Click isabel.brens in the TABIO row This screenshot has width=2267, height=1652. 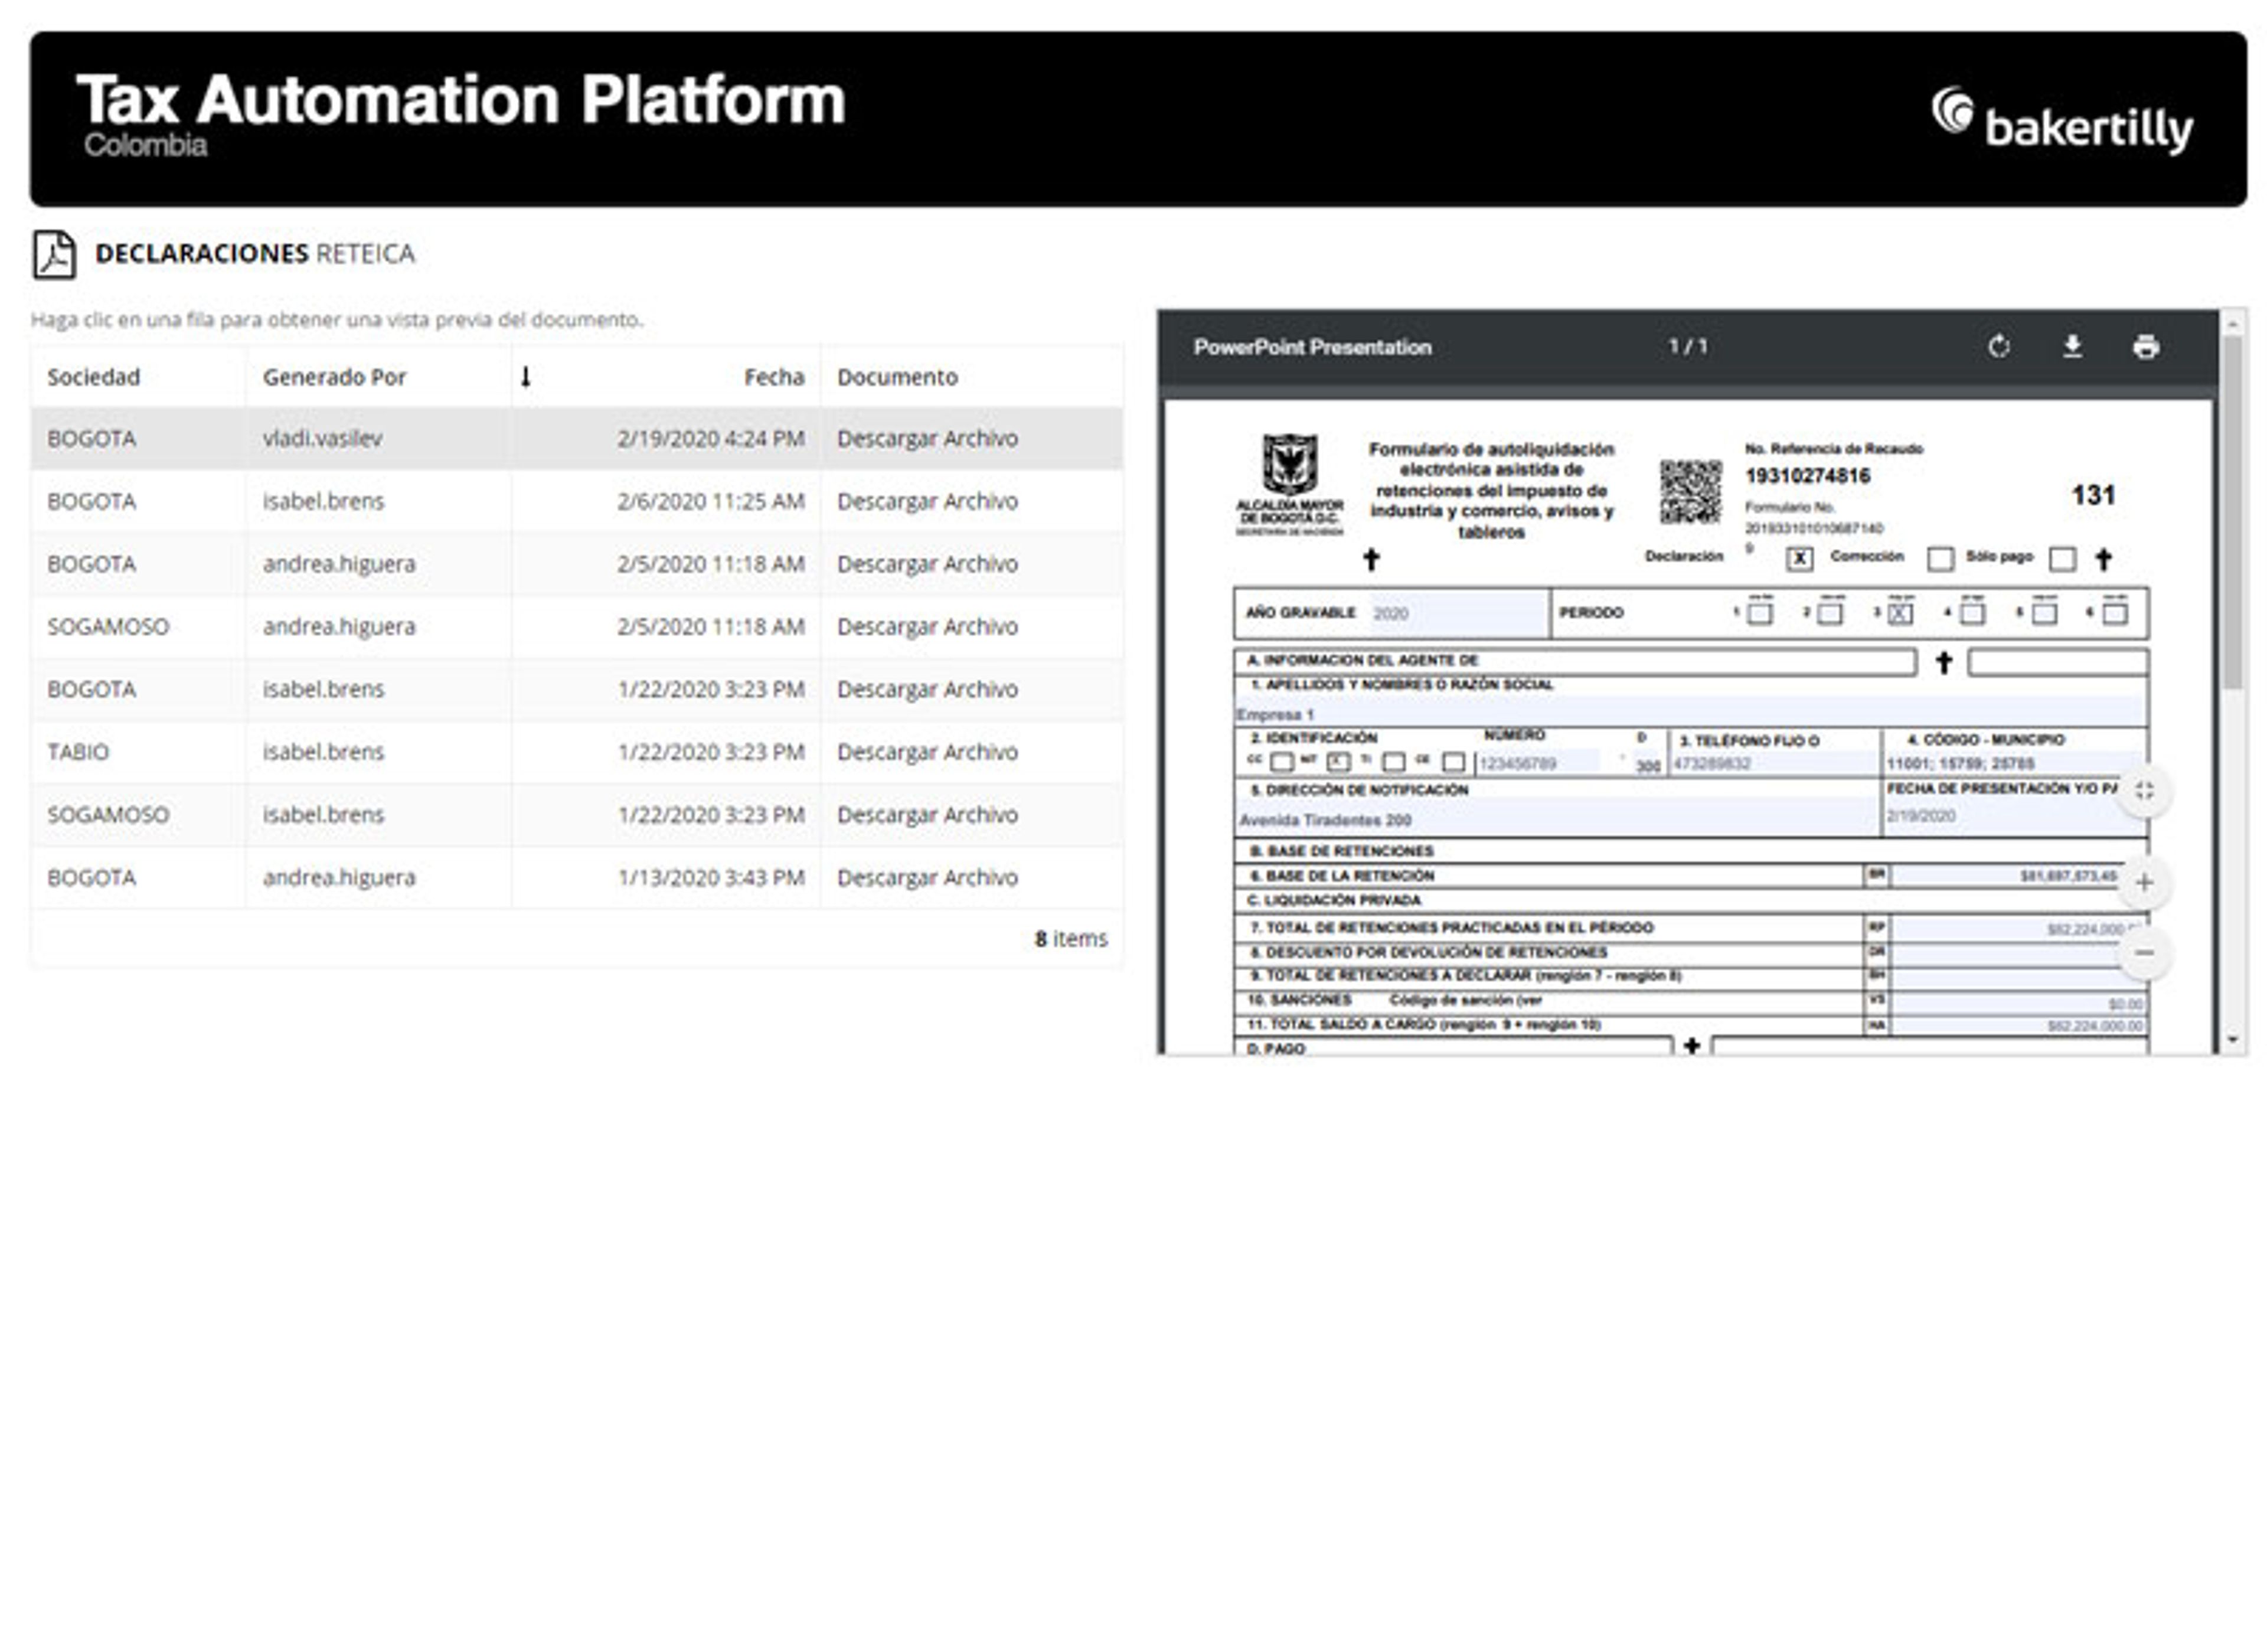[x=323, y=752]
